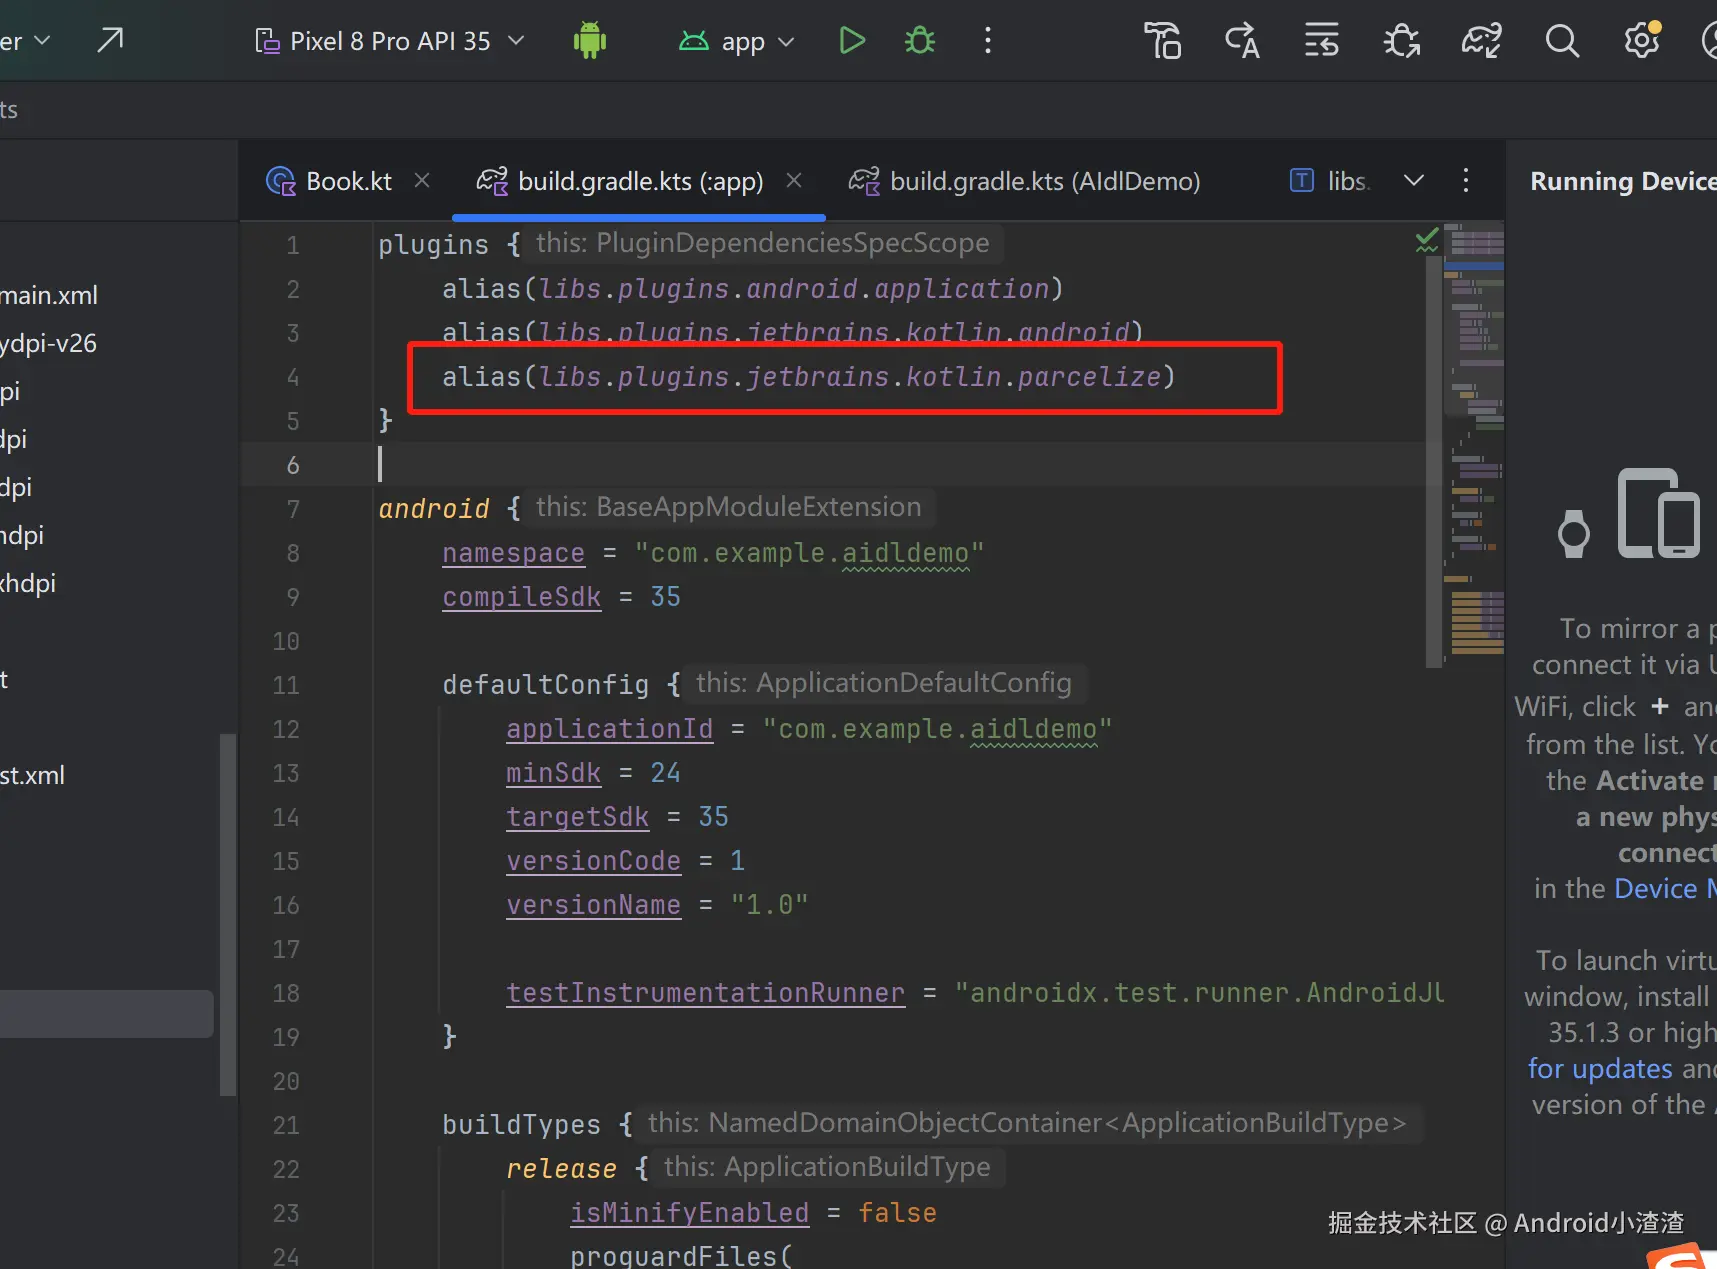Click the 'buildTypes' block name
Screen dimensions: 1717x1269
(521, 1125)
